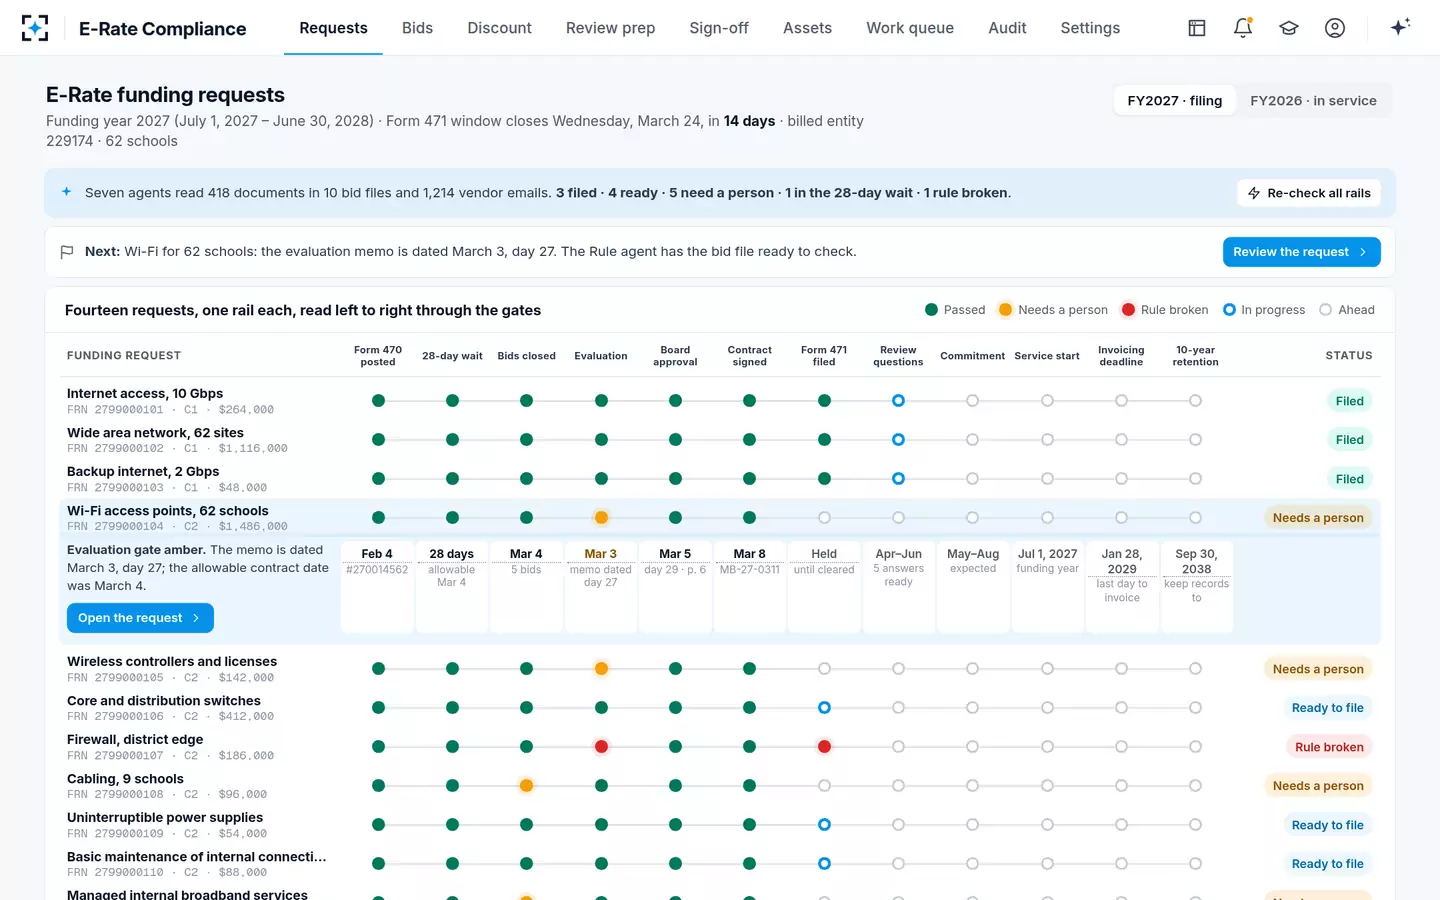Click the sparkle icon in agents summary banner
Screen dimensions: 1440x900
pos(67,192)
